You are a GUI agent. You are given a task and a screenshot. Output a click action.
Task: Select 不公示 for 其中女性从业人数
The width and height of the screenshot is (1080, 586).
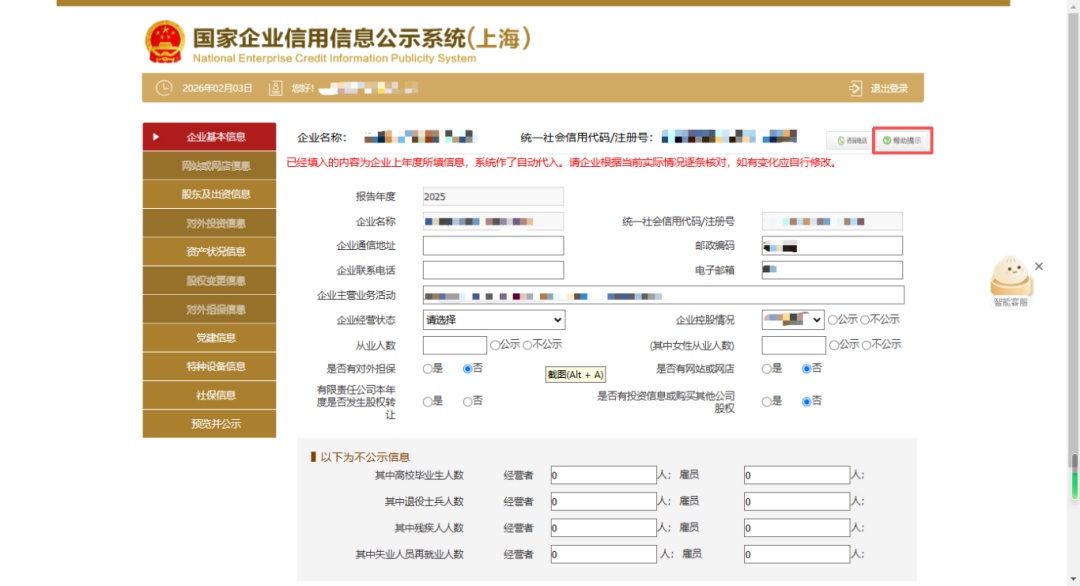click(866, 344)
